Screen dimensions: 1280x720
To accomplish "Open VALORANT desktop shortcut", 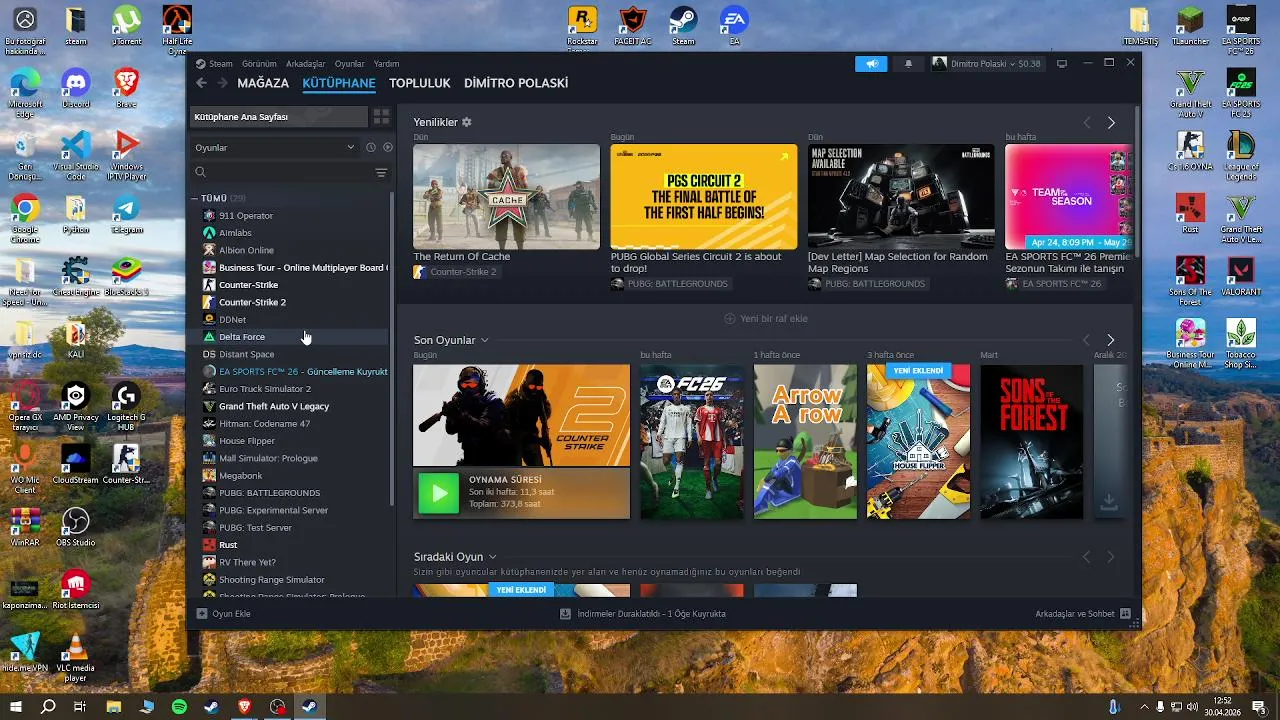I will tap(1240, 275).
